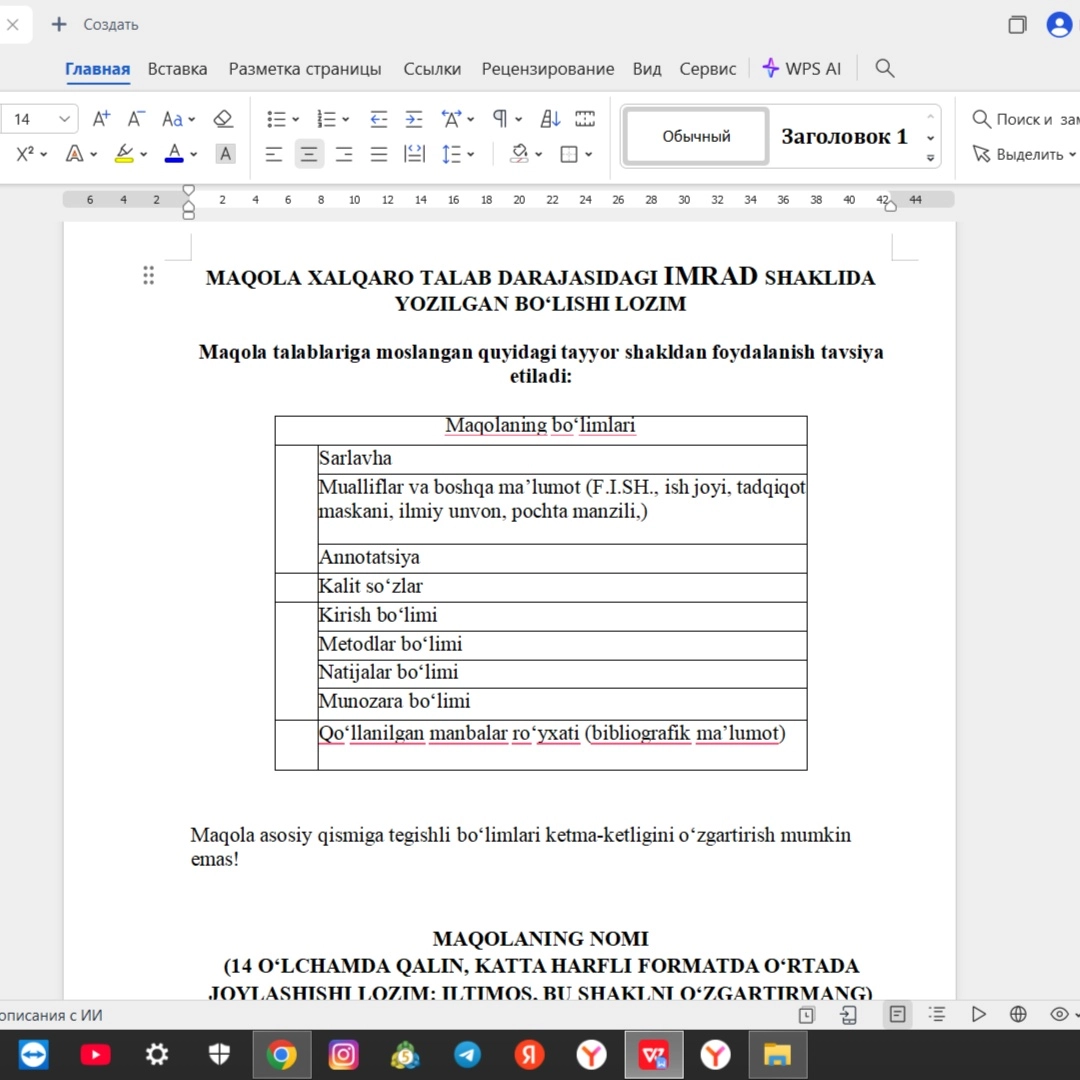The image size is (1080, 1080).
Task: Click the clear formatting eraser icon
Action: [224, 119]
